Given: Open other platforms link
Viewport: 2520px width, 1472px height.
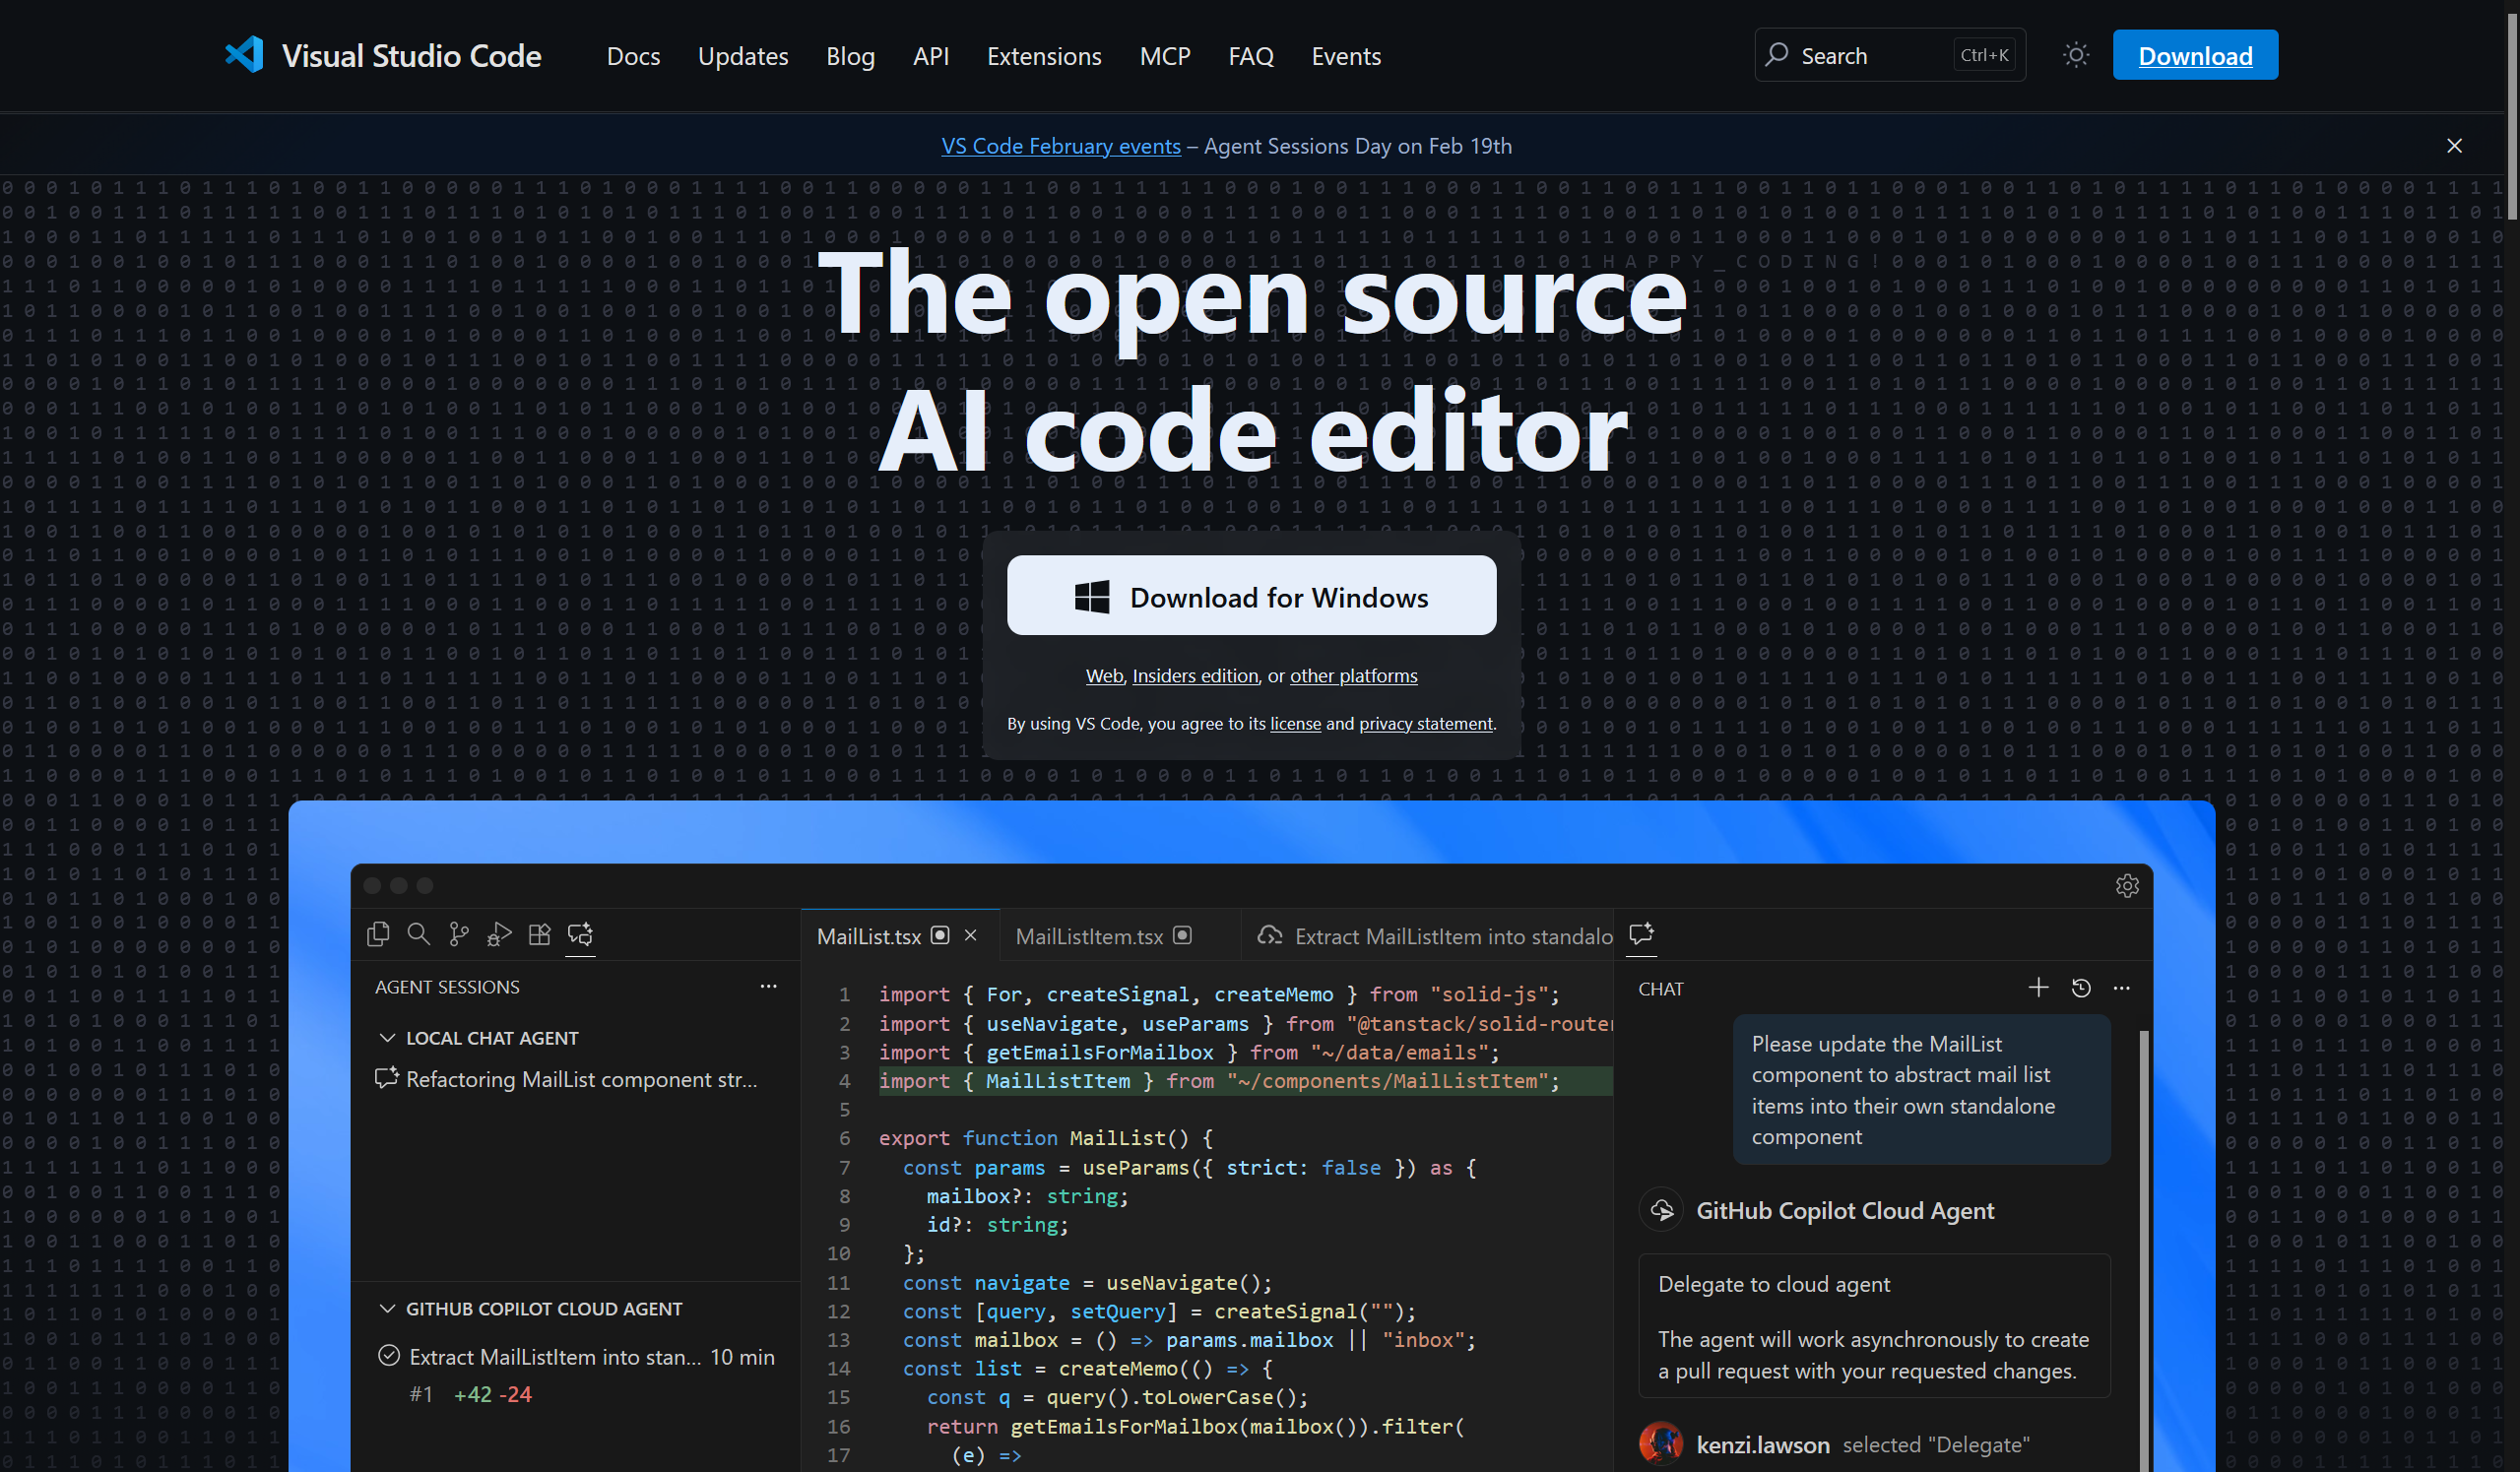Looking at the screenshot, I should 1353,676.
